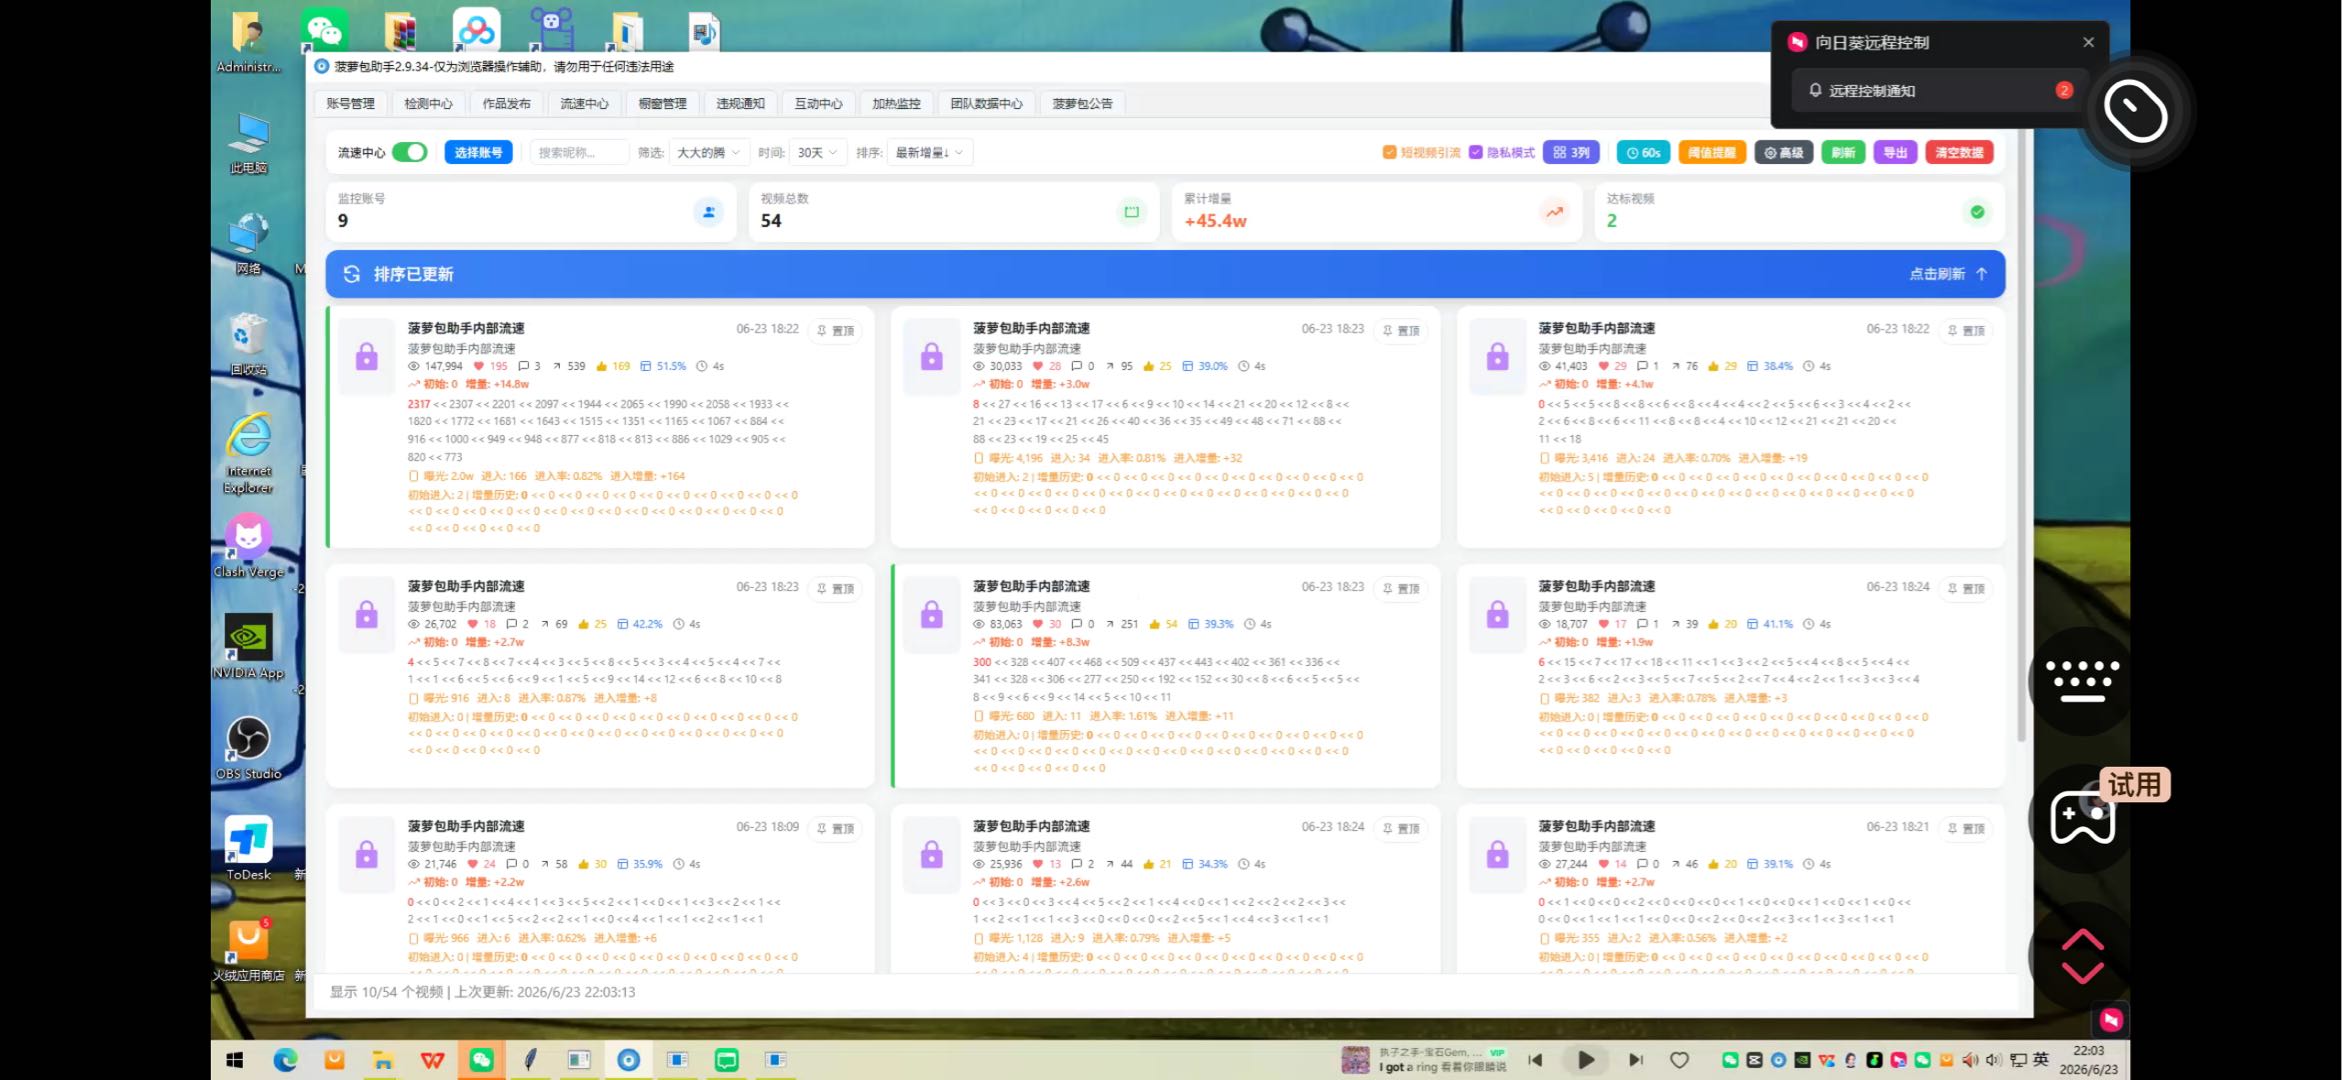Click the 累计增量 trend arrow icon
Viewport: 2342px width, 1080px height.
click(x=1554, y=212)
